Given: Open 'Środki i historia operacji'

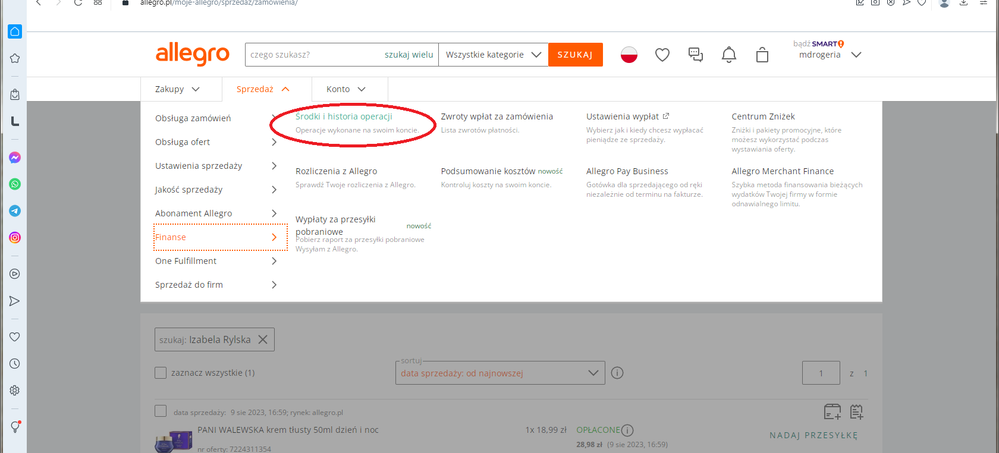Looking at the screenshot, I should pos(344,117).
